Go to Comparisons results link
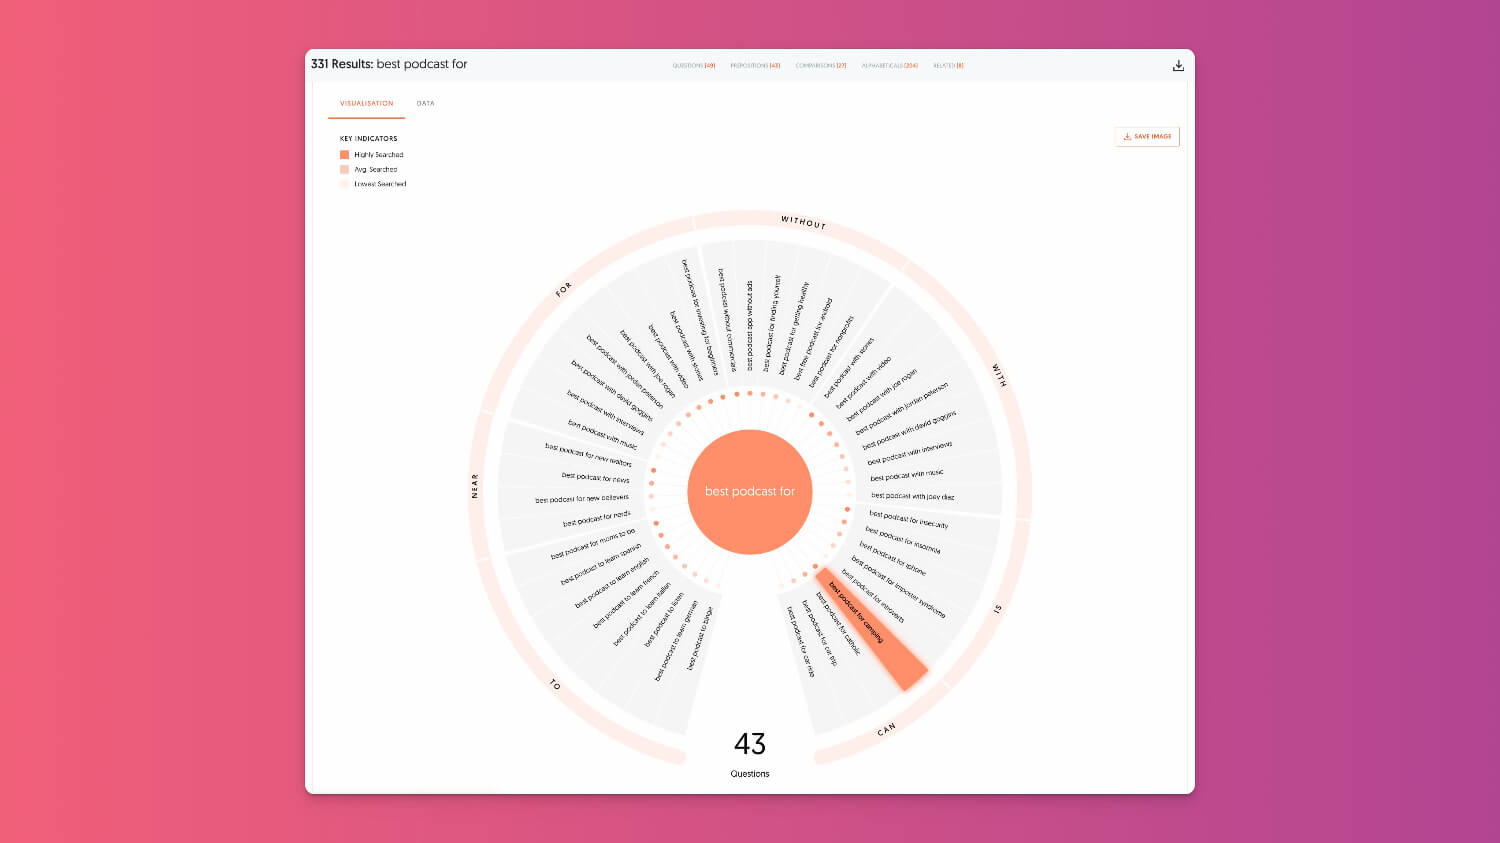This screenshot has height=843, width=1500. point(820,66)
